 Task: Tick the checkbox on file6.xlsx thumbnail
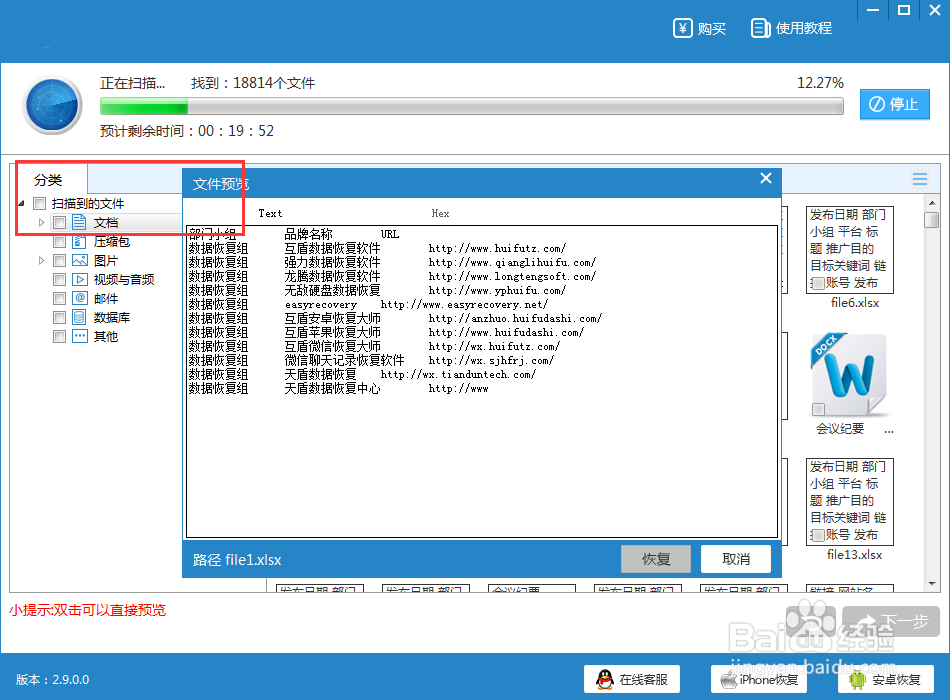tap(818, 283)
